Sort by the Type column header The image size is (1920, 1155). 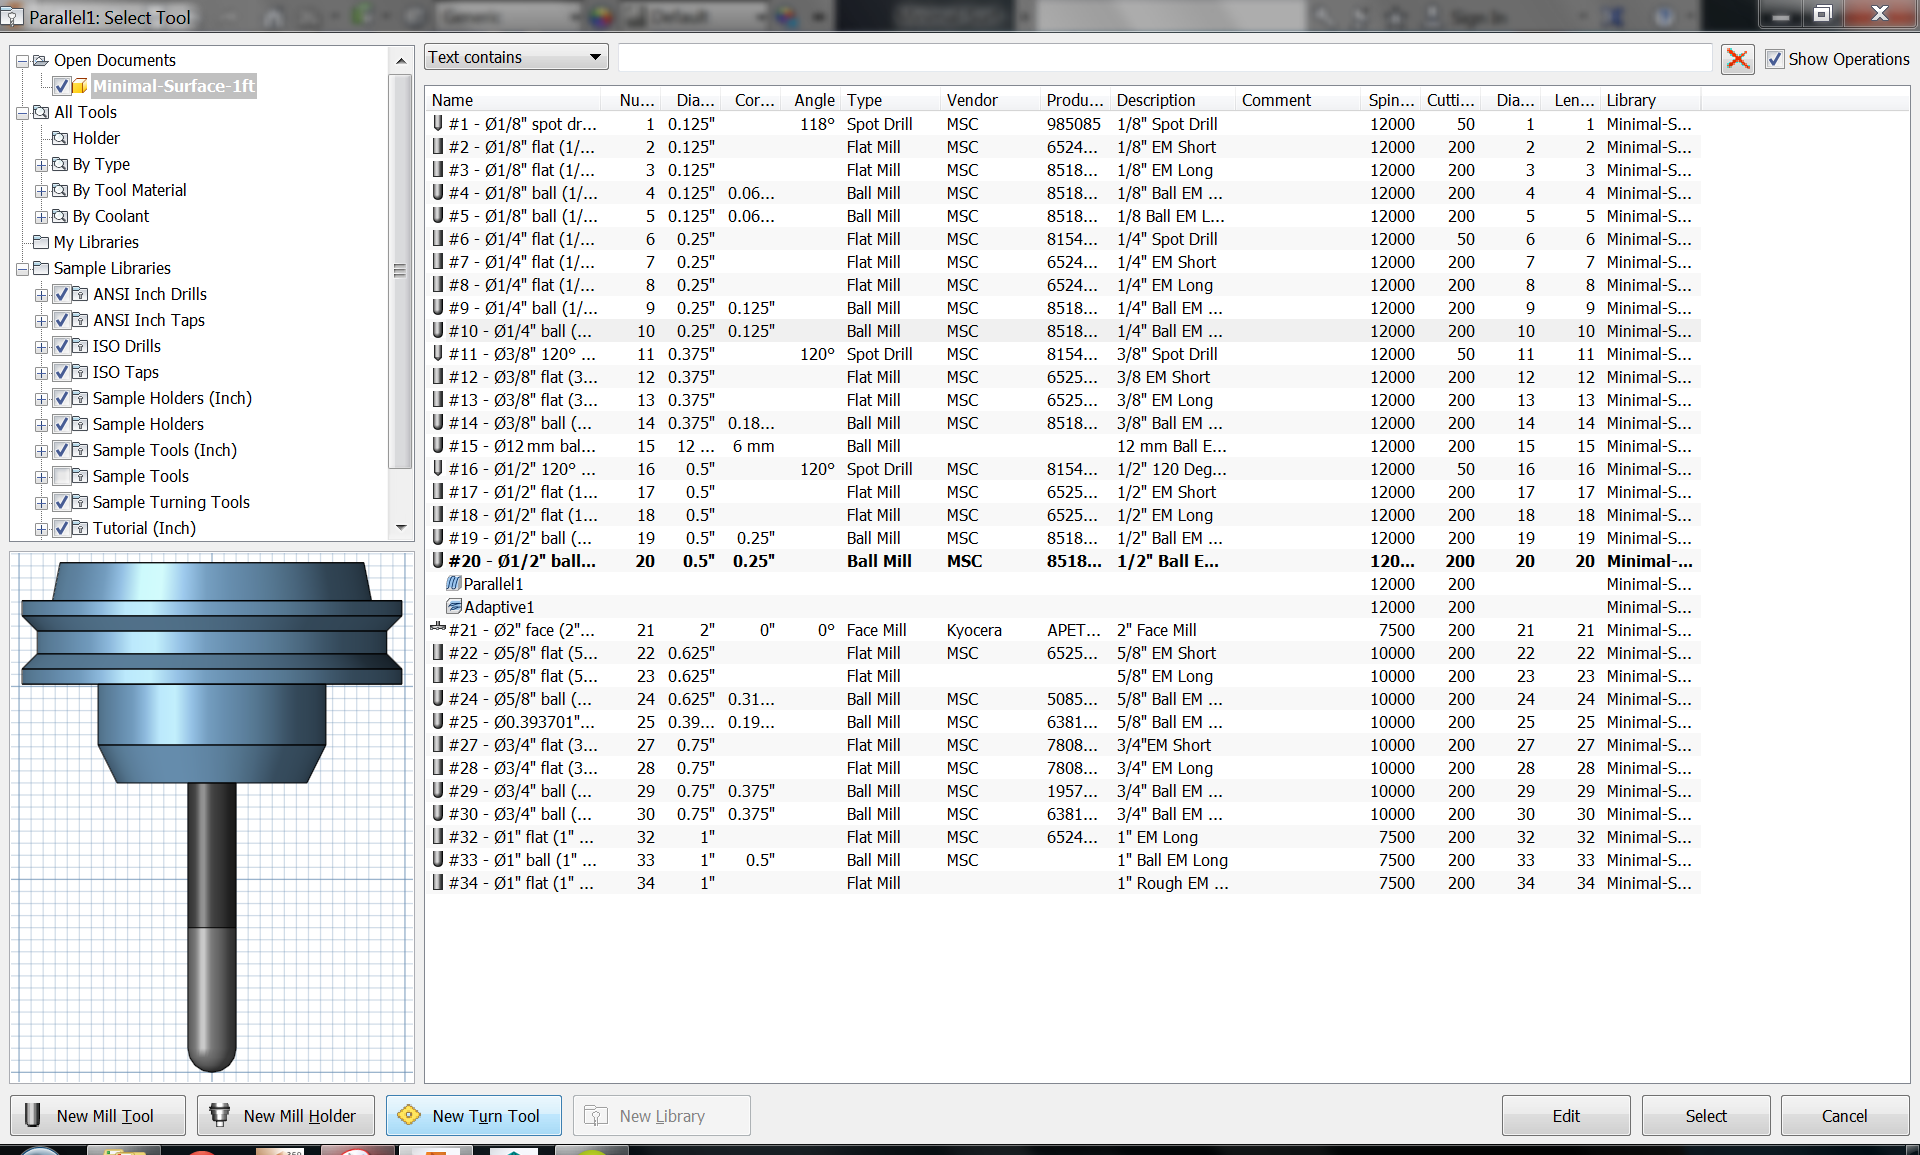click(x=891, y=100)
